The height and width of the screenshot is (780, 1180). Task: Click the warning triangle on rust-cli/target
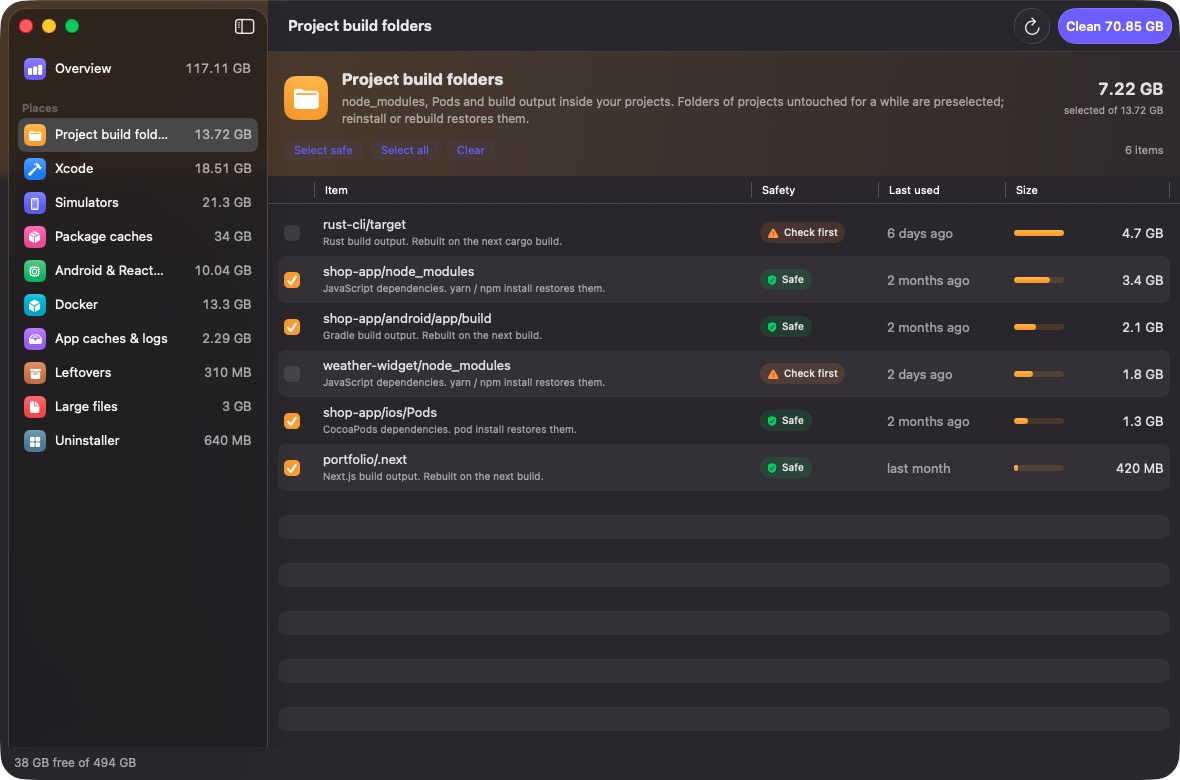click(x=773, y=233)
